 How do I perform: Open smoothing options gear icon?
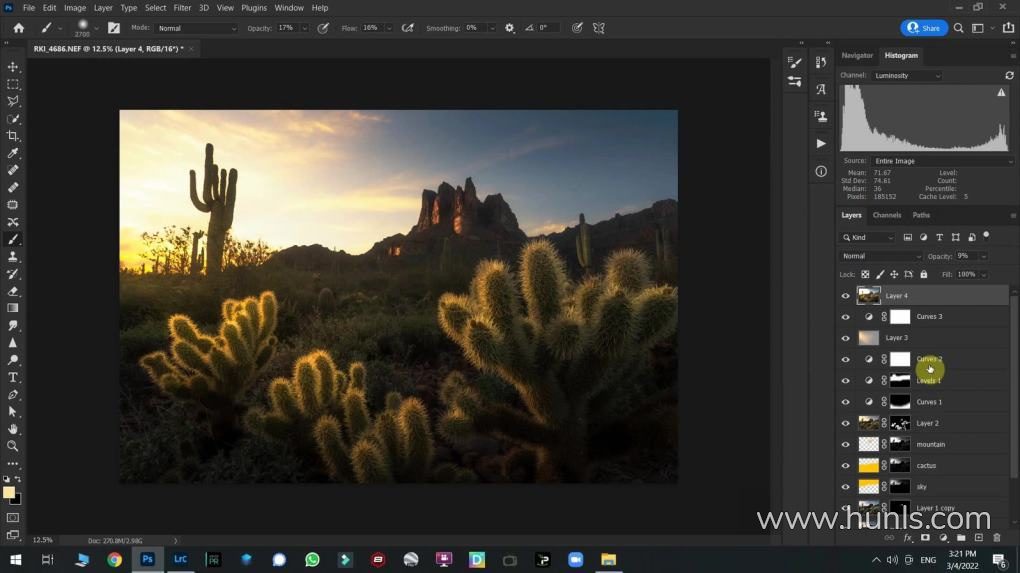coord(510,28)
